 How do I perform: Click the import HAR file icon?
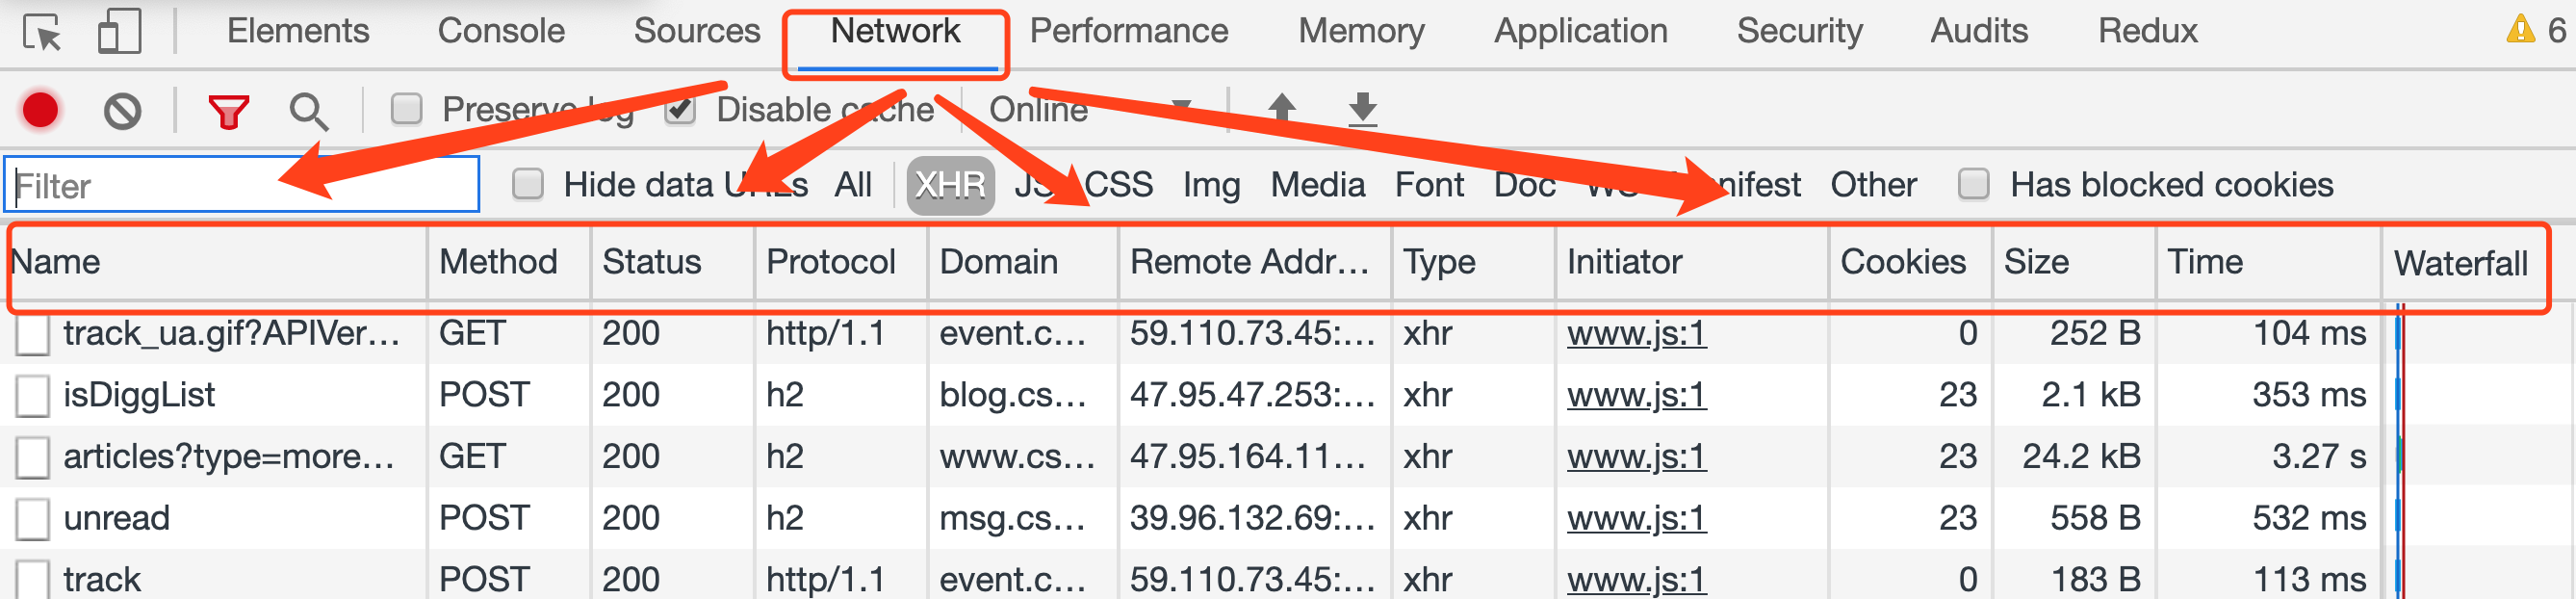[1282, 108]
